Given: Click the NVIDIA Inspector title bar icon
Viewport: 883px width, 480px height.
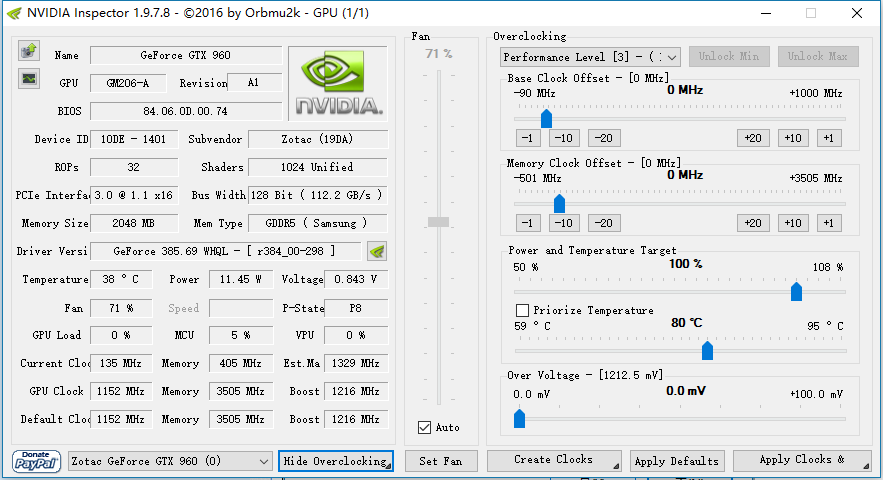Looking at the screenshot, I should [14, 13].
